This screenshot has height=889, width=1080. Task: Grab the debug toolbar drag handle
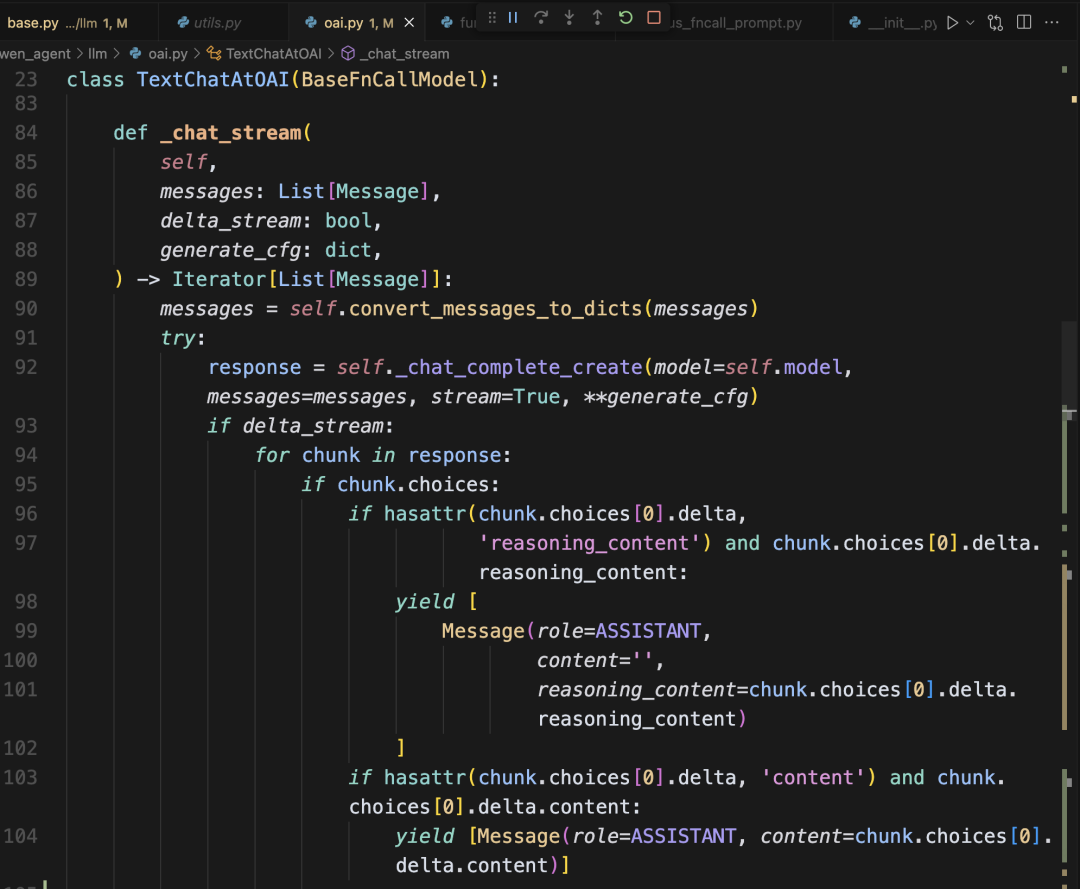coord(491,18)
